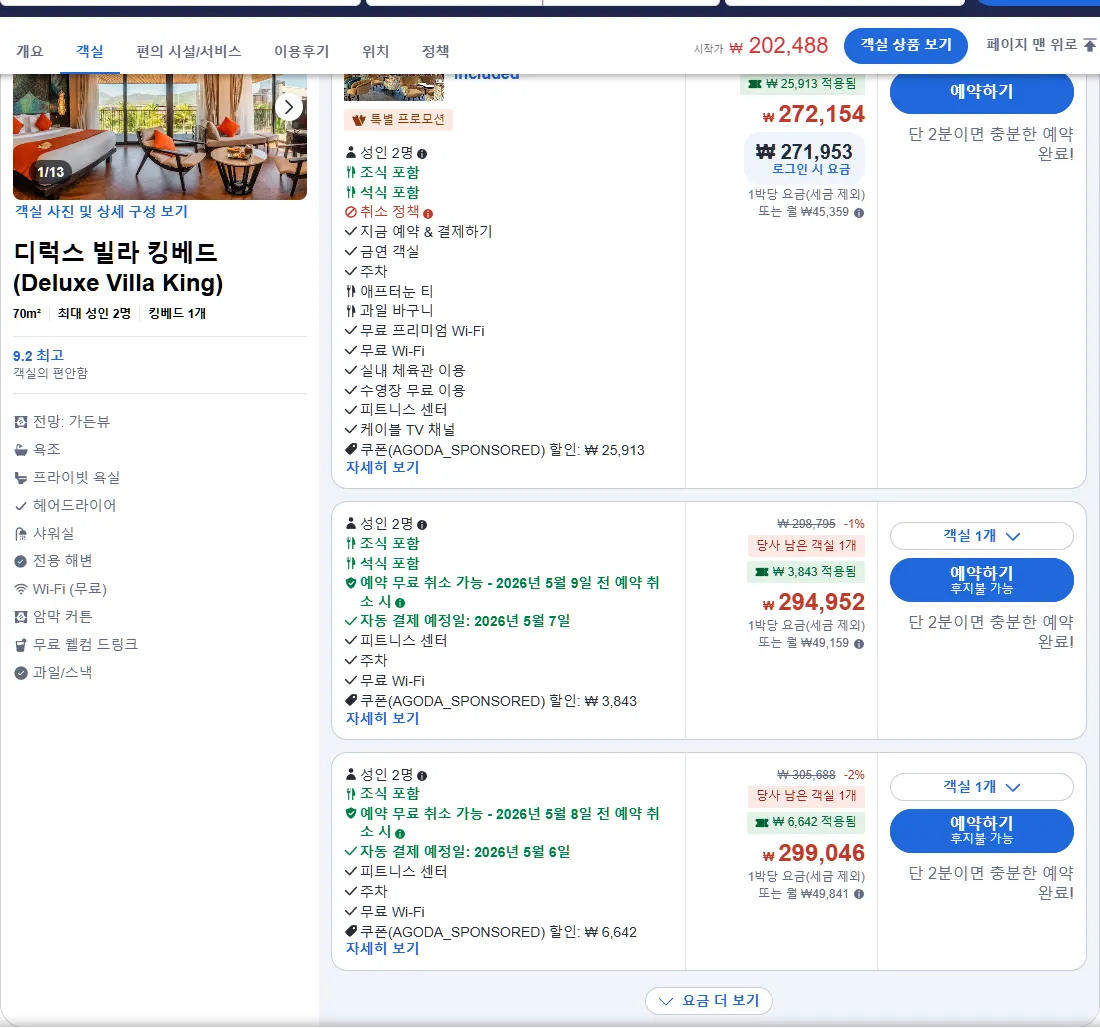Image resolution: width=1100 pixels, height=1028 pixels.
Task: Expand 요금 더 보기
Action: point(709,1001)
